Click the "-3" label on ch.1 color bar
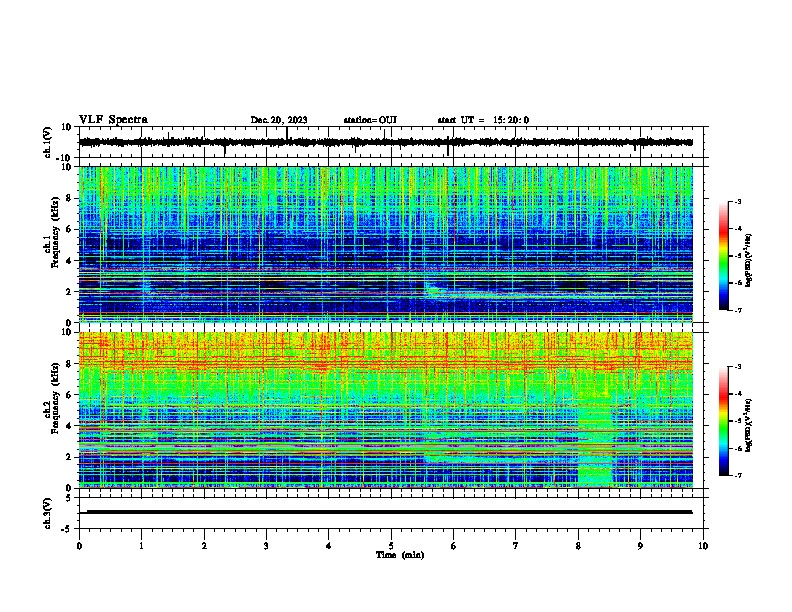Screen dimensions: 792x612 [737, 201]
